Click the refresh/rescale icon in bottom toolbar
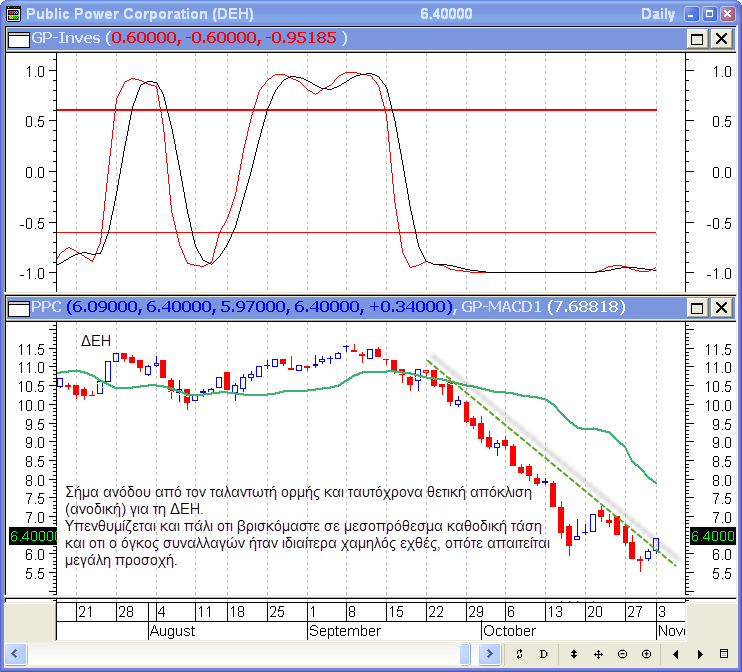Image resolution: width=742 pixels, height=672 pixels. (x=520, y=653)
